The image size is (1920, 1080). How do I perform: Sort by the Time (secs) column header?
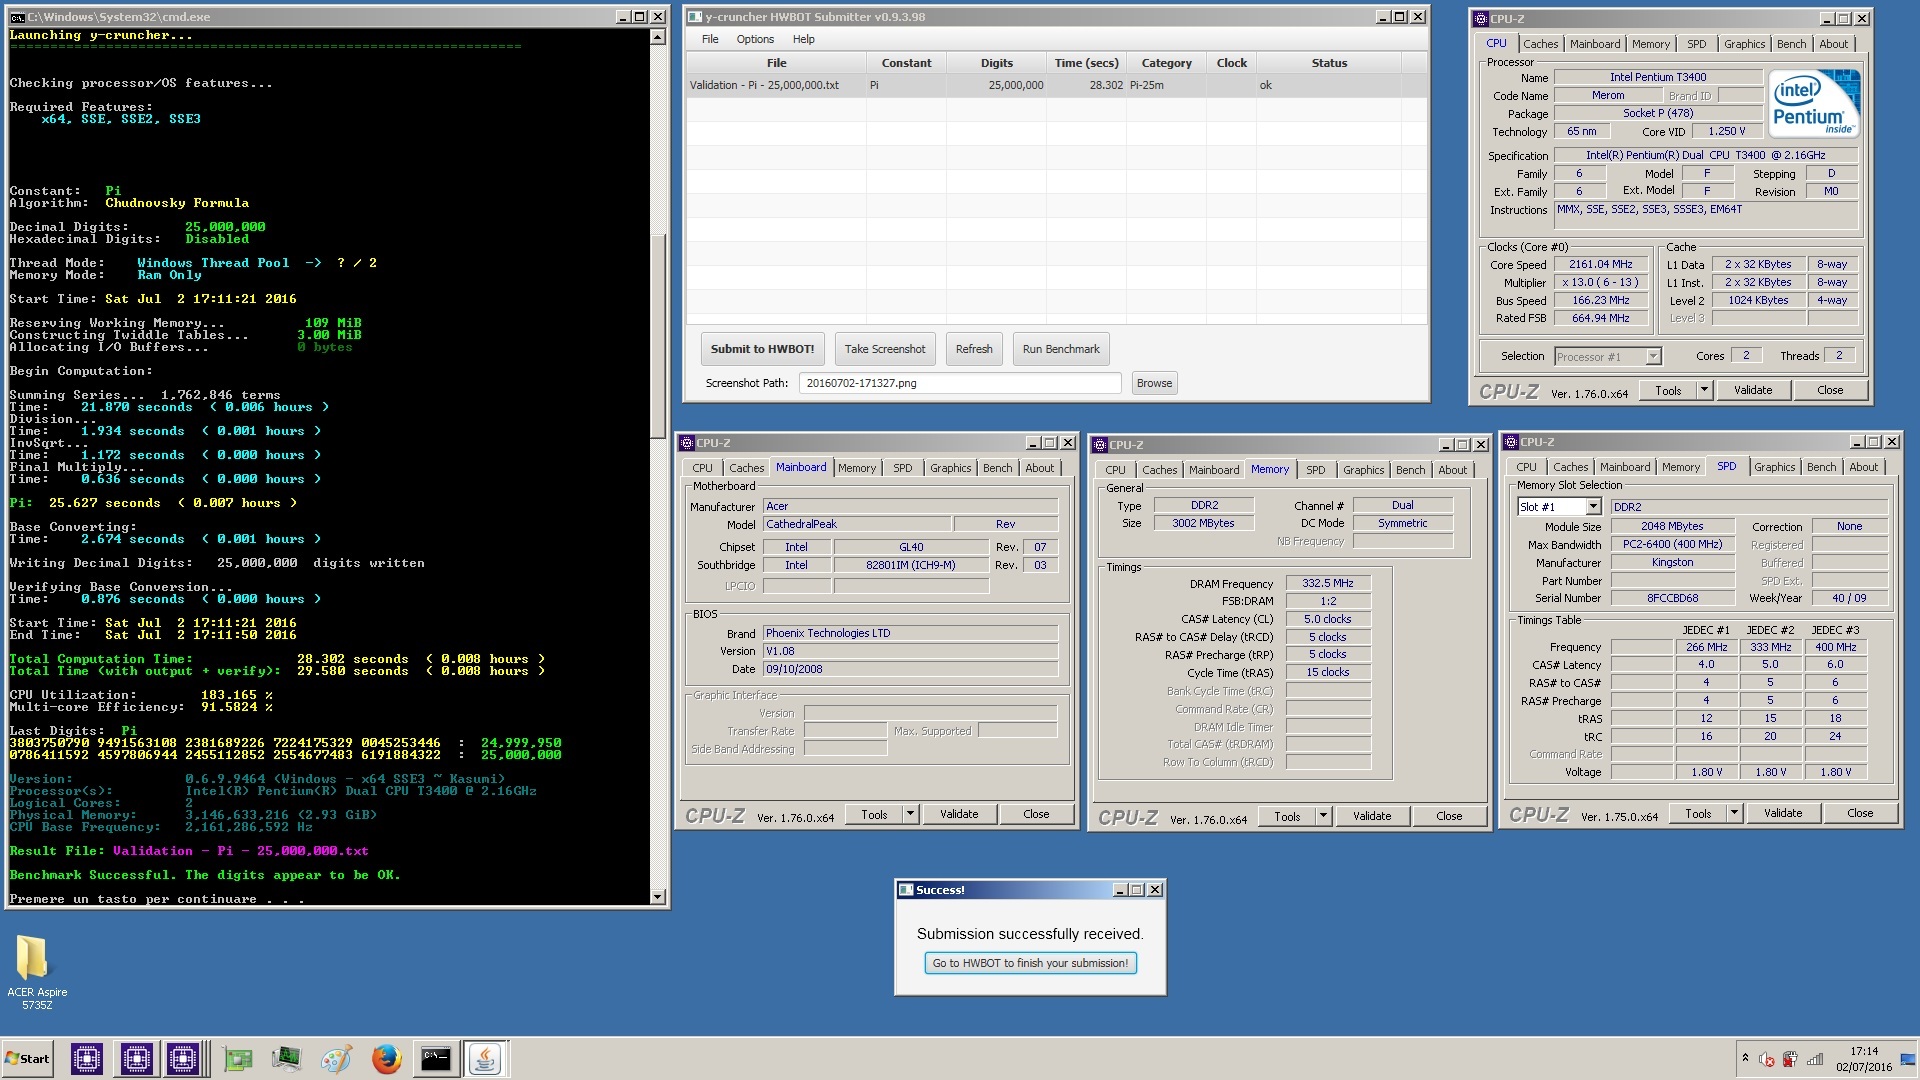click(x=1086, y=63)
